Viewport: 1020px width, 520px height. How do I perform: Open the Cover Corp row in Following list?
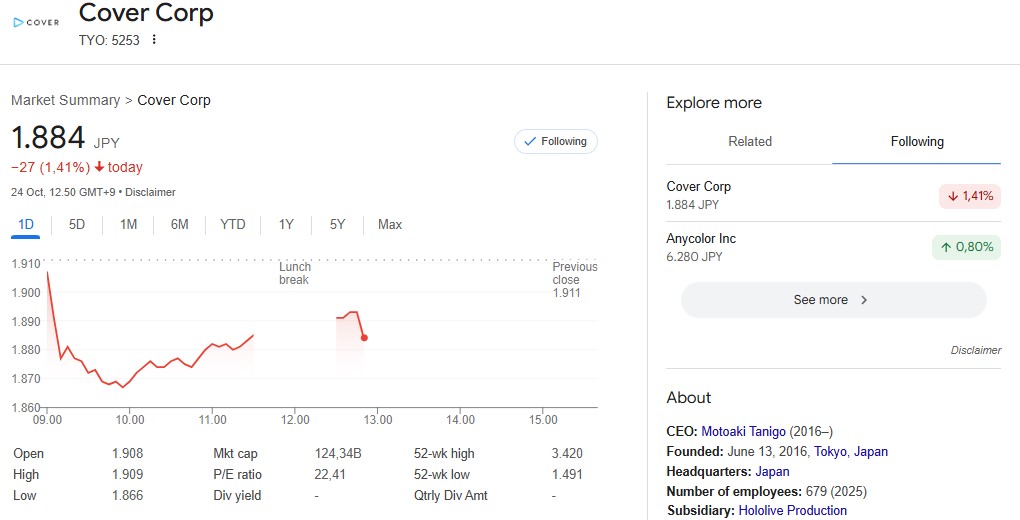tap(833, 195)
